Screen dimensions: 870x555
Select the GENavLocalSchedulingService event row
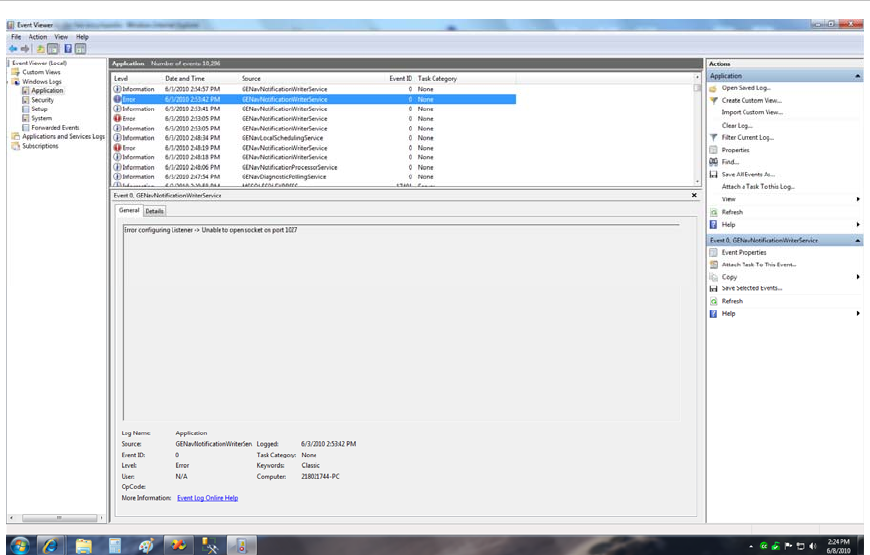pos(314,138)
